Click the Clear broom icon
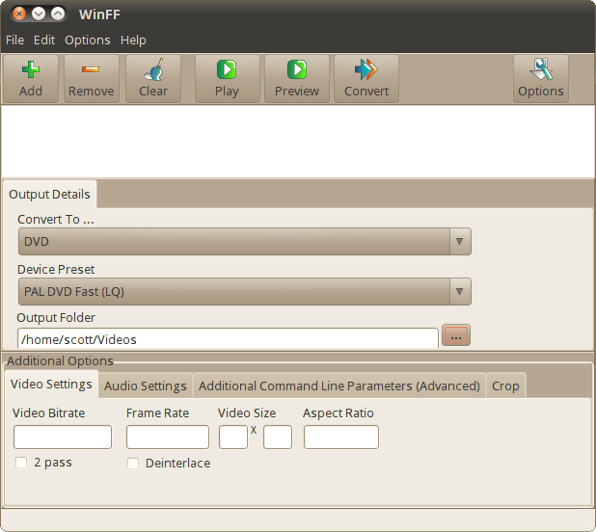 154,70
